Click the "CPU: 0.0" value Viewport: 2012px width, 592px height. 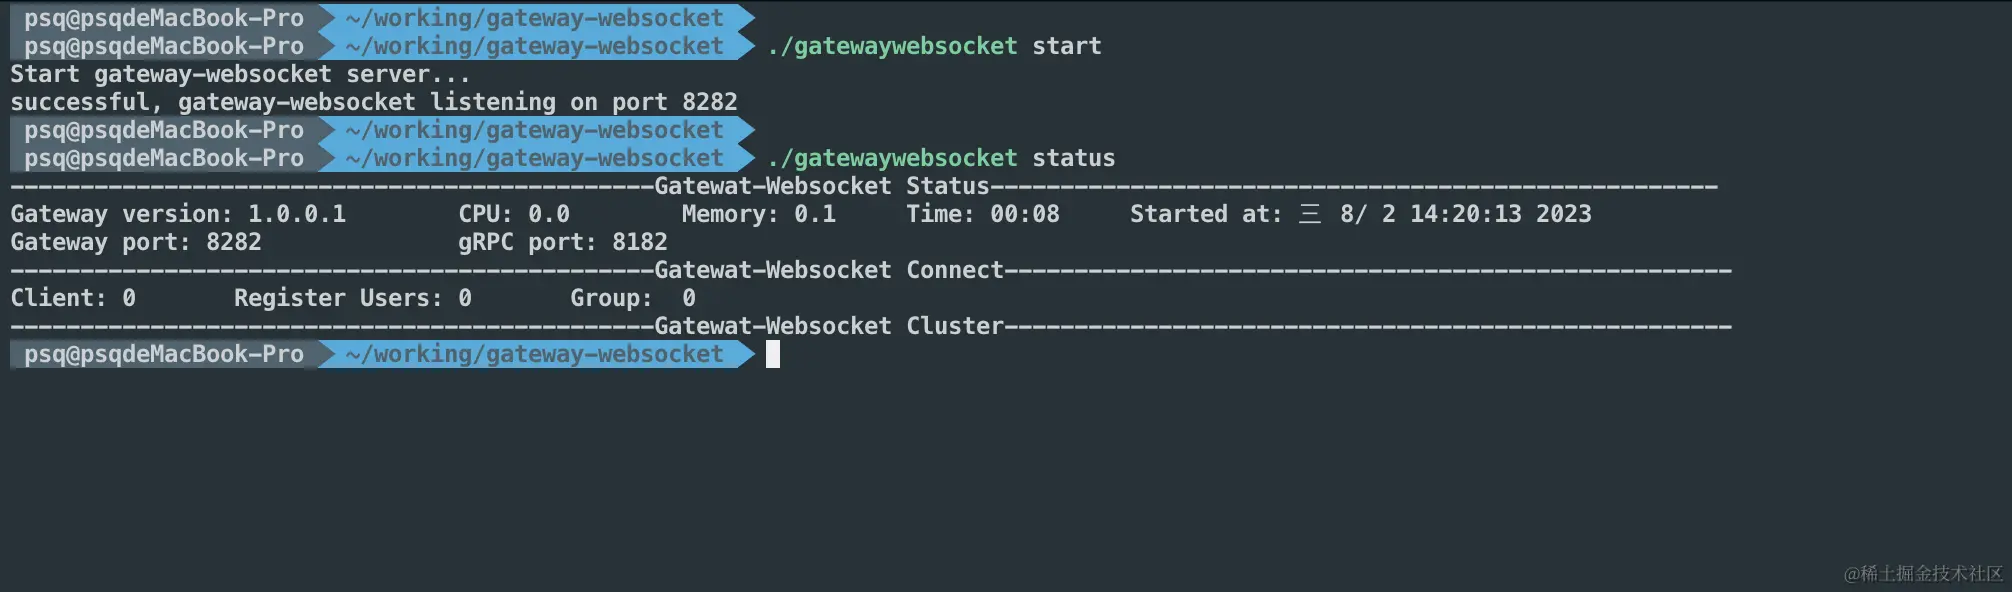[x=514, y=214]
